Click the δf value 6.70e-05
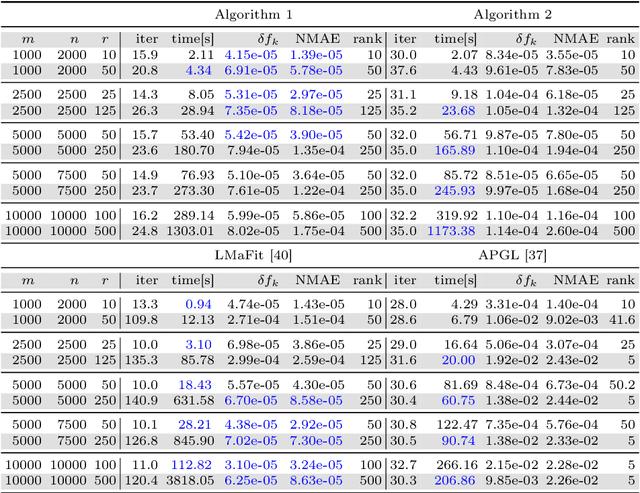 [251, 400]
